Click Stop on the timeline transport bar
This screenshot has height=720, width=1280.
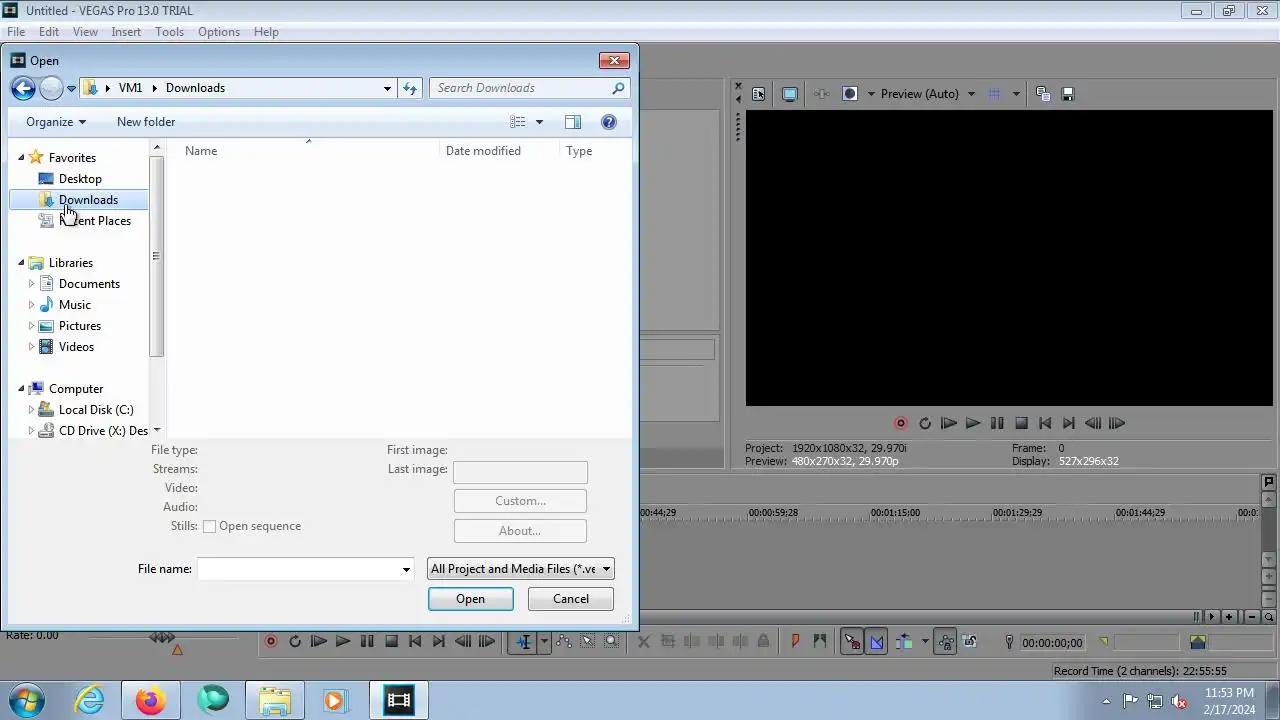point(391,641)
